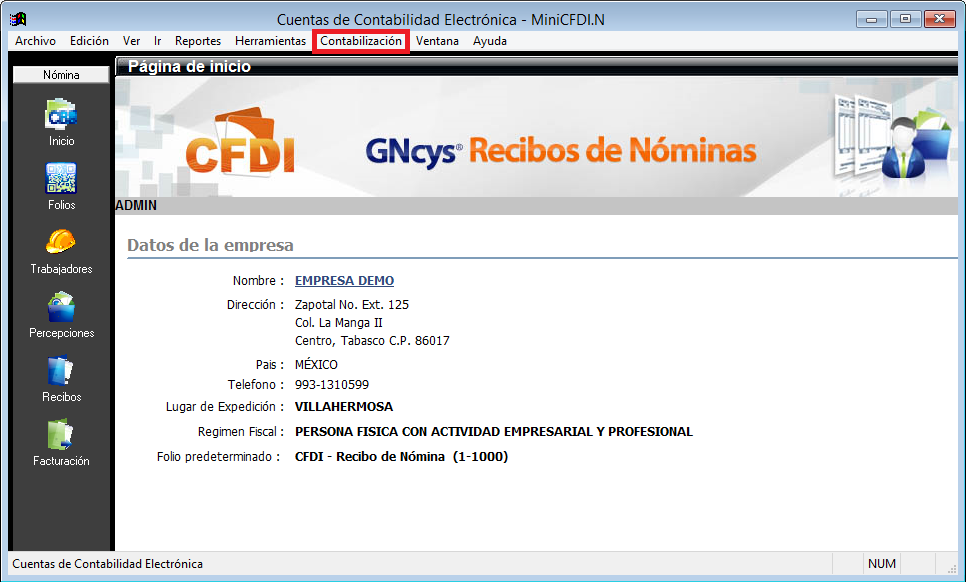Open the Herramientas menu

click(270, 41)
